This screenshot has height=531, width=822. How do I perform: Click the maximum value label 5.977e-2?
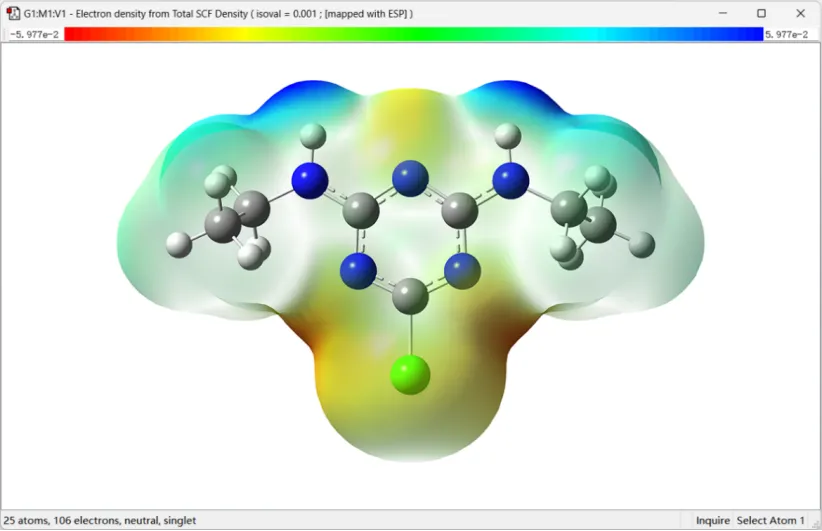coord(786,35)
